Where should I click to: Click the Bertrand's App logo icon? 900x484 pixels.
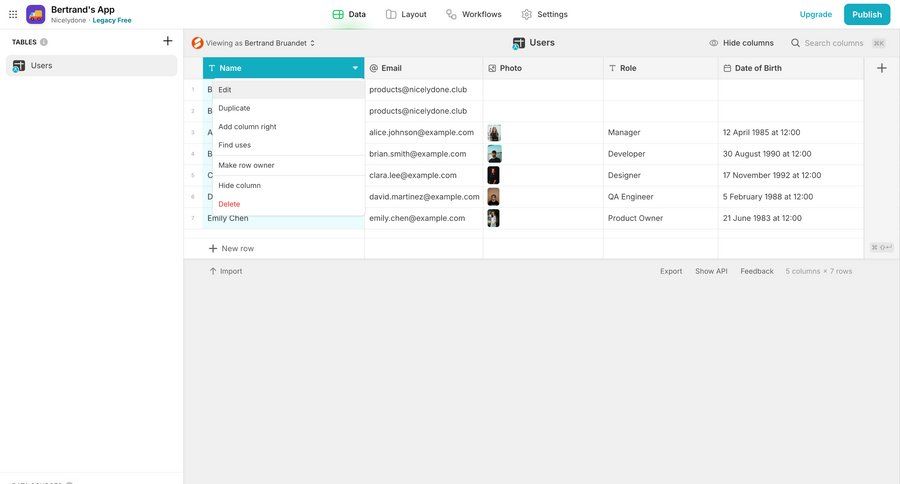[36, 14]
